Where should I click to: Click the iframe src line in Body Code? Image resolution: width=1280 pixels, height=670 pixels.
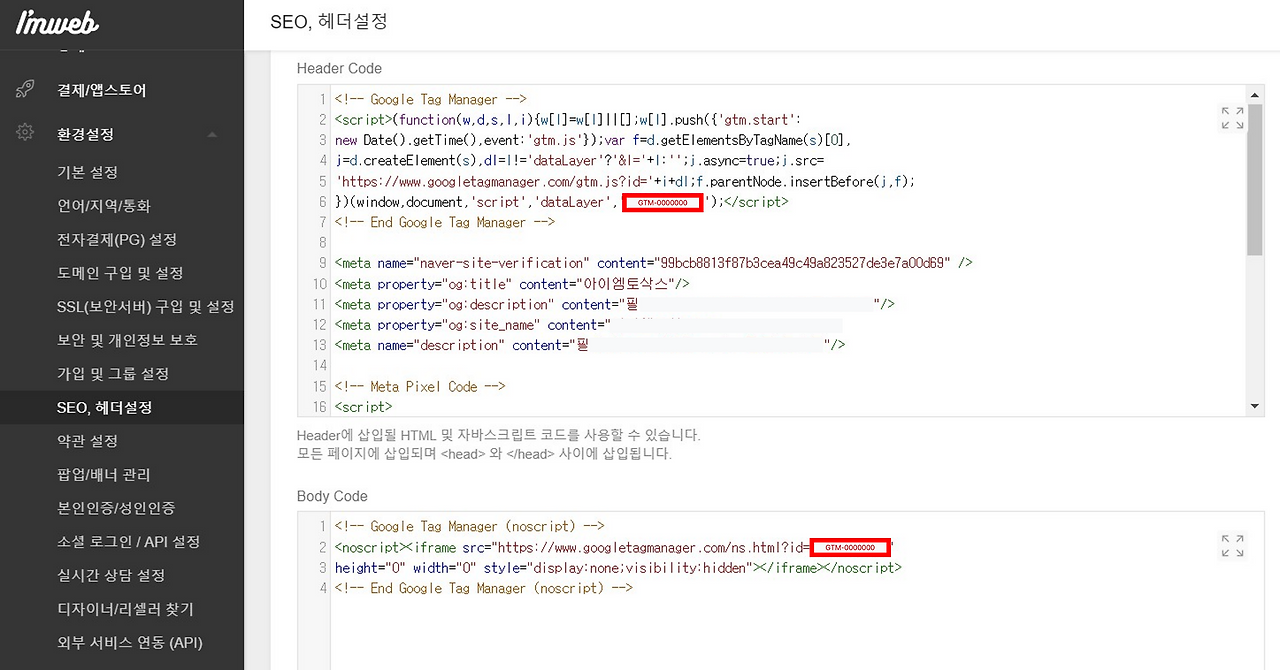(x=614, y=547)
